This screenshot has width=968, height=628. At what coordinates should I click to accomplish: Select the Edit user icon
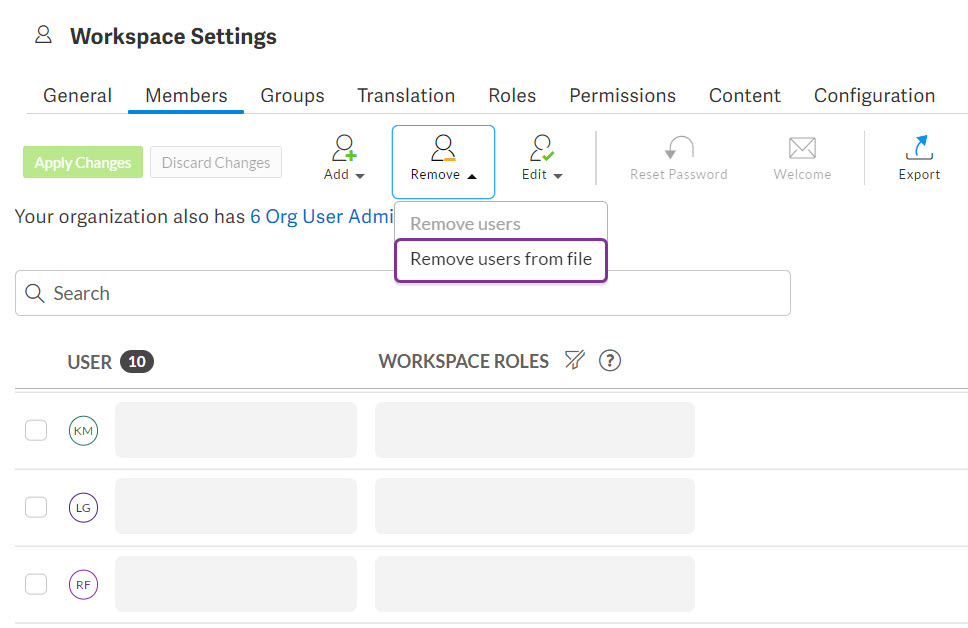coord(540,148)
